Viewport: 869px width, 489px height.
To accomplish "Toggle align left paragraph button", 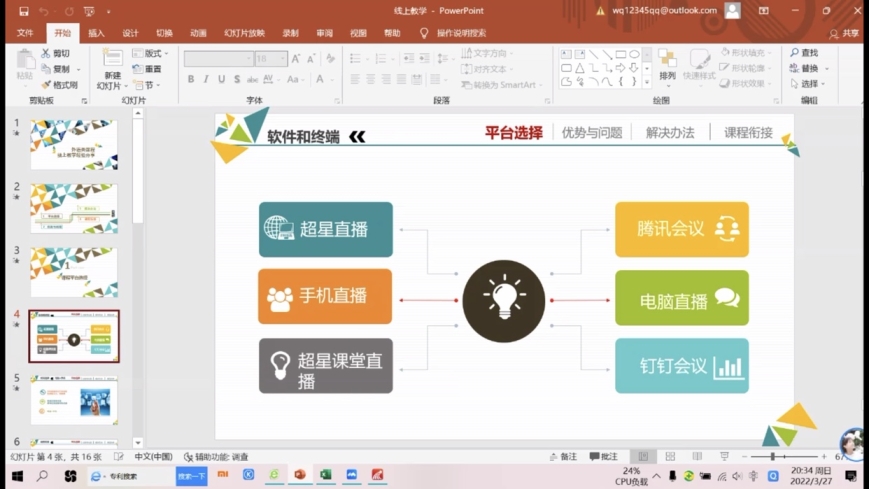I will tap(355, 79).
